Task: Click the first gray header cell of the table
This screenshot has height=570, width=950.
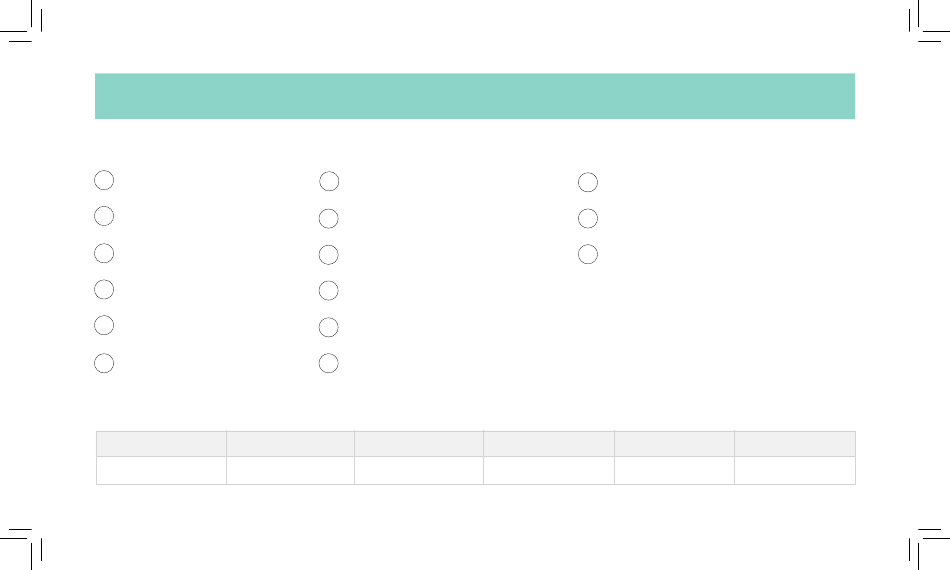Action: click(x=161, y=444)
